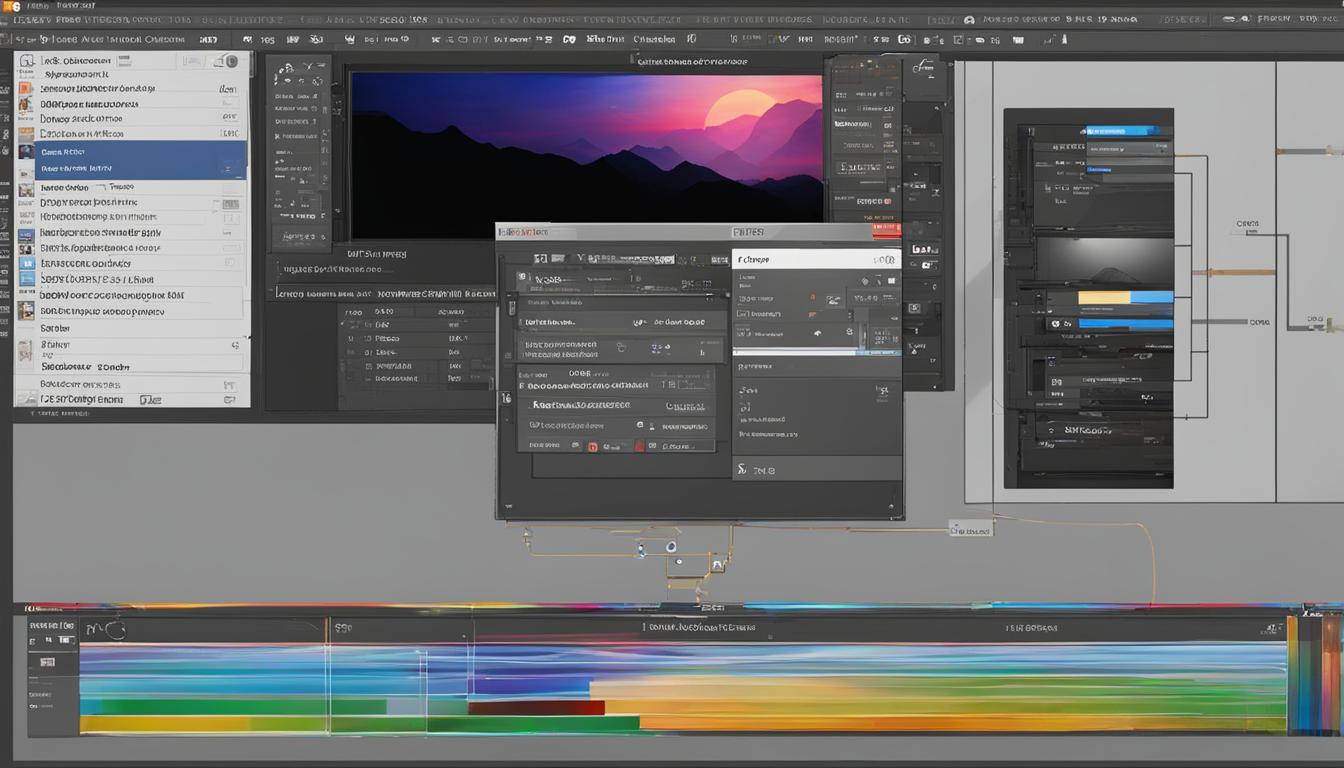
Task: Switch to the Files tab of the floating dialog
Action: [748, 231]
